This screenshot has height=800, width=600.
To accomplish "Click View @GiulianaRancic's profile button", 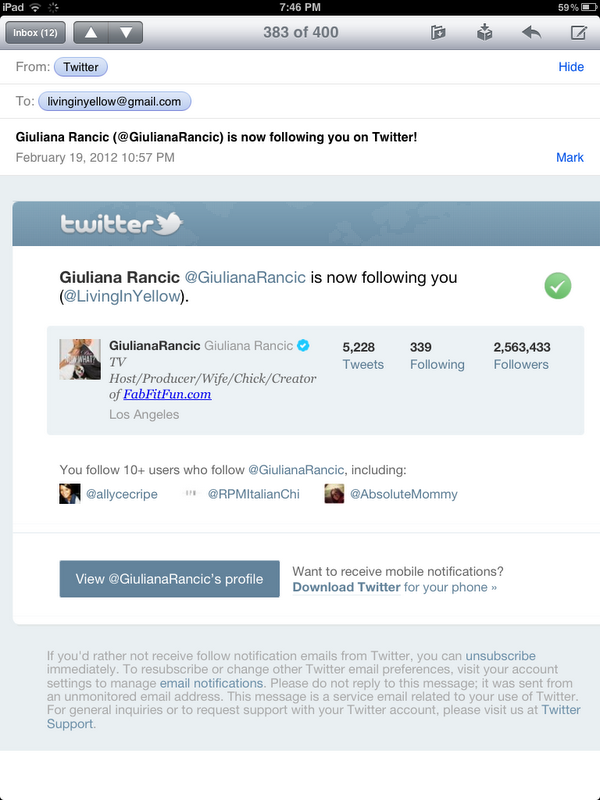I will coord(169,579).
